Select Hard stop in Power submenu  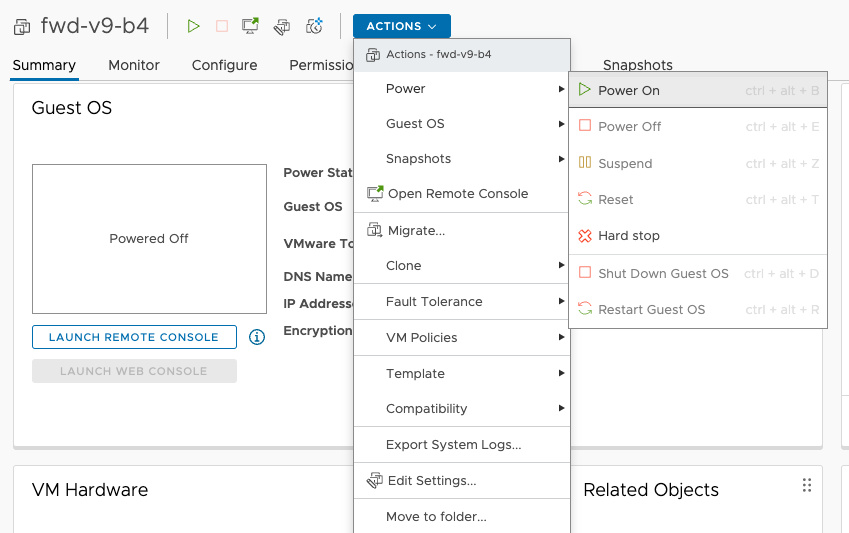click(628, 236)
